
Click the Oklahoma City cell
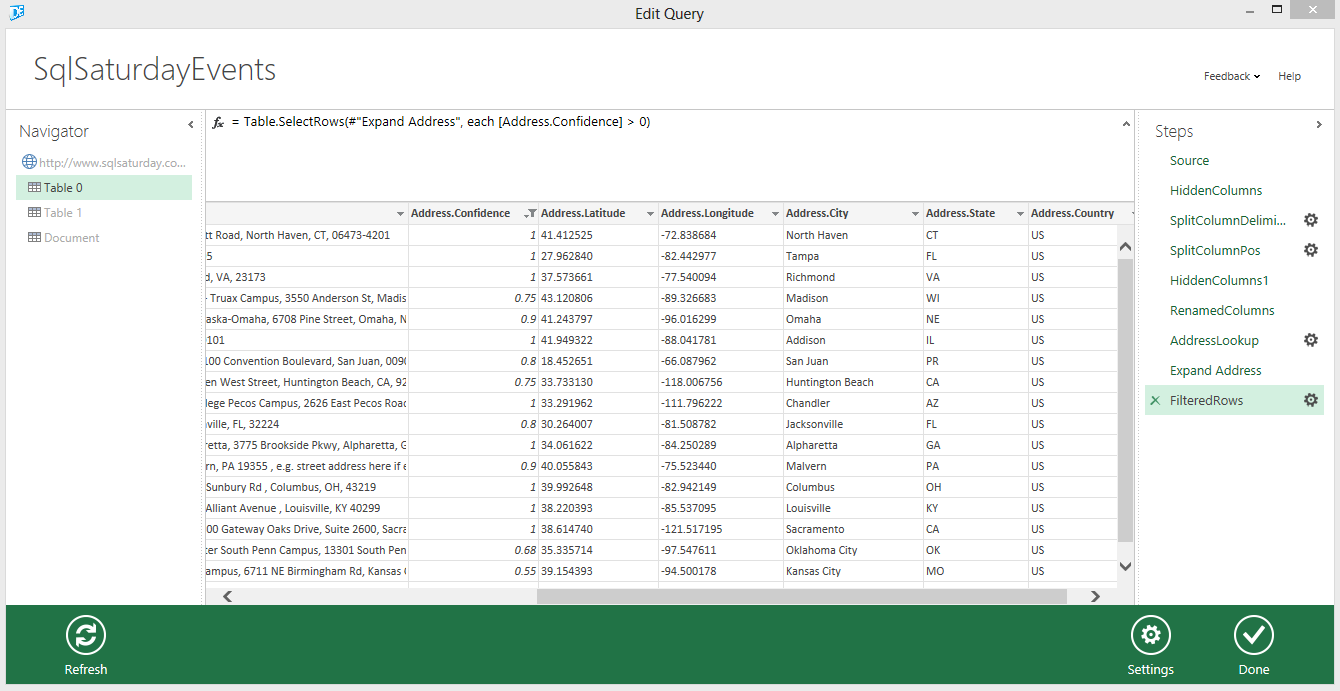pyautogui.click(x=853, y=550)
